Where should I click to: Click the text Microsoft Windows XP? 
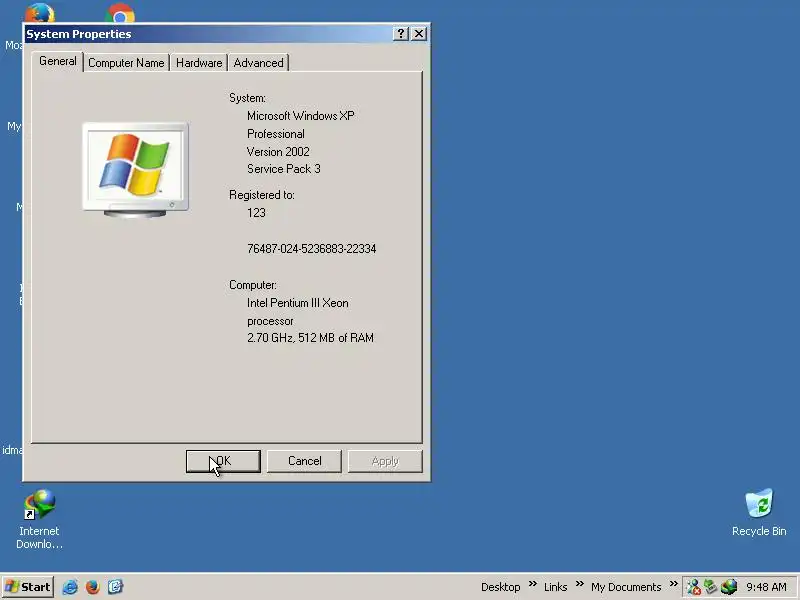(x=301, y=116)
